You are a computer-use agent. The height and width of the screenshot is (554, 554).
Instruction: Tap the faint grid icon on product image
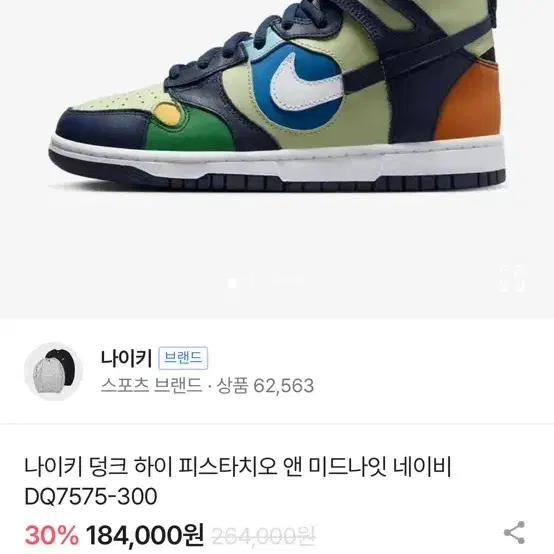(x=512, y=278)
